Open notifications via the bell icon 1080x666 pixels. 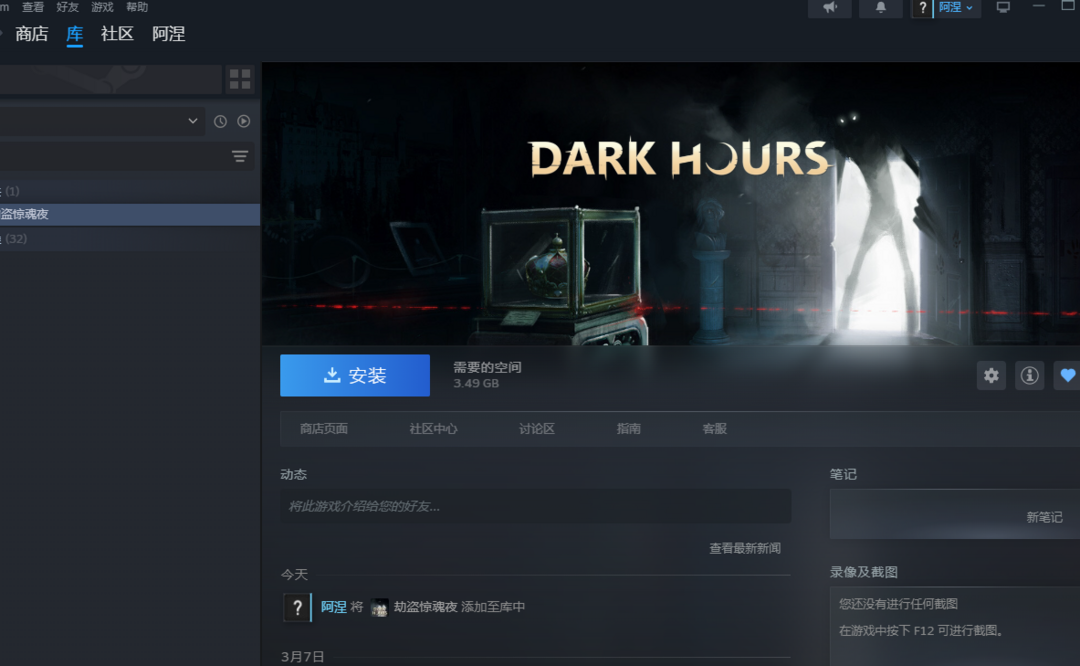click(x=880, y=8)
